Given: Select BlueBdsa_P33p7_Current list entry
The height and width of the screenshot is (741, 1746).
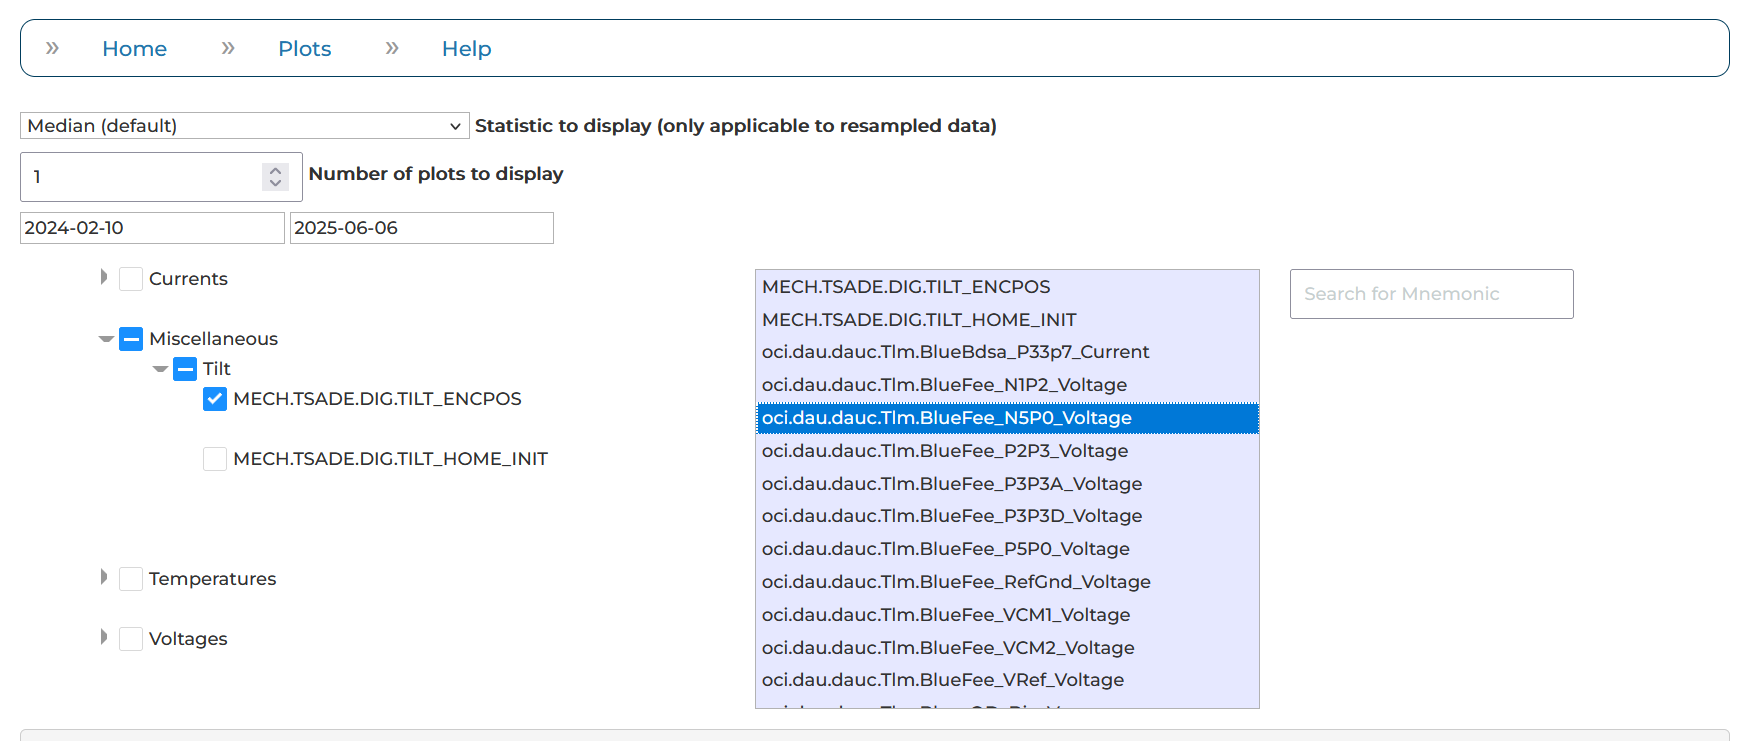Looking at the screenshot, I should coord(1007,352).
